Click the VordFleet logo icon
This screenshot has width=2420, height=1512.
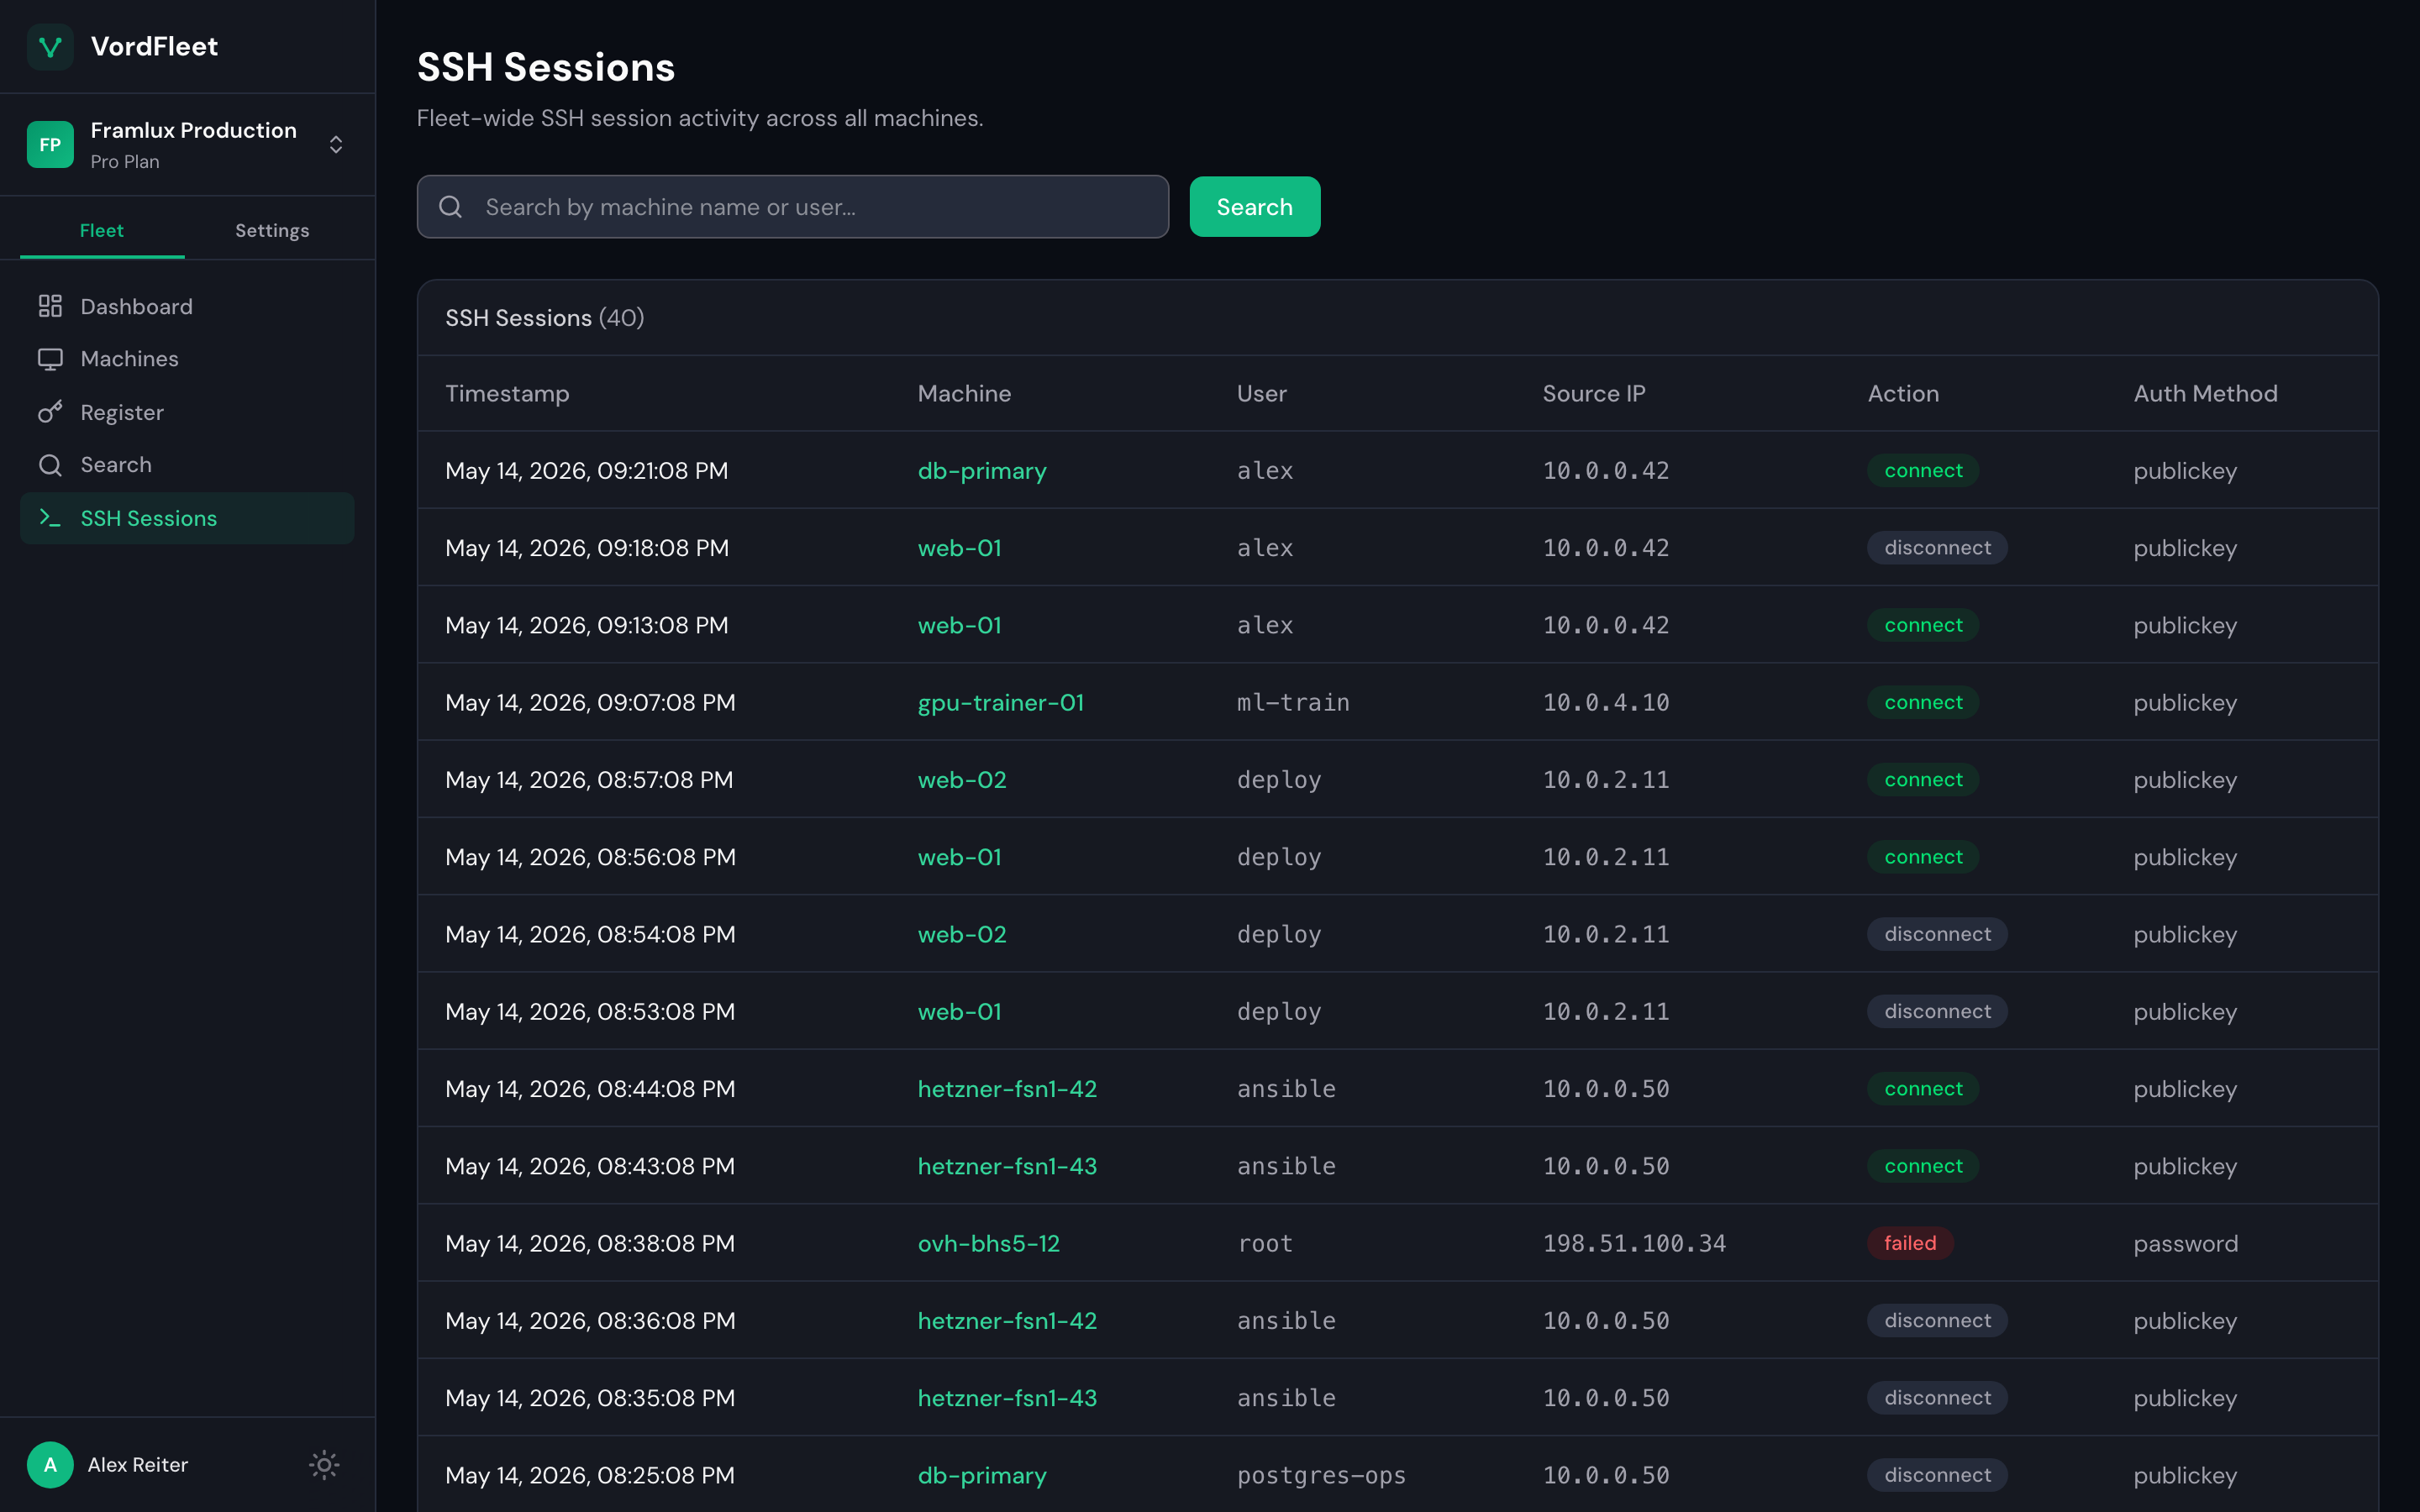50,47
